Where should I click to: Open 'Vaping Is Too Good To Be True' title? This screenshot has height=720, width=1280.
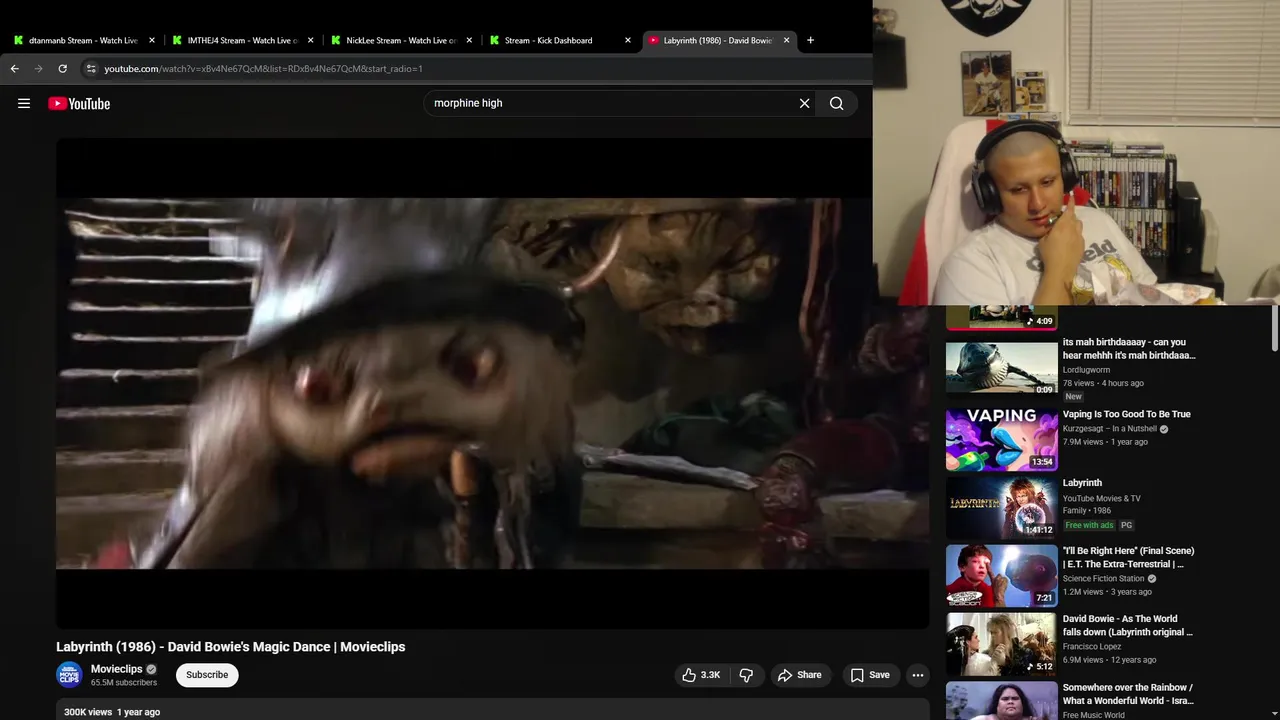[x=1126, y=414]
